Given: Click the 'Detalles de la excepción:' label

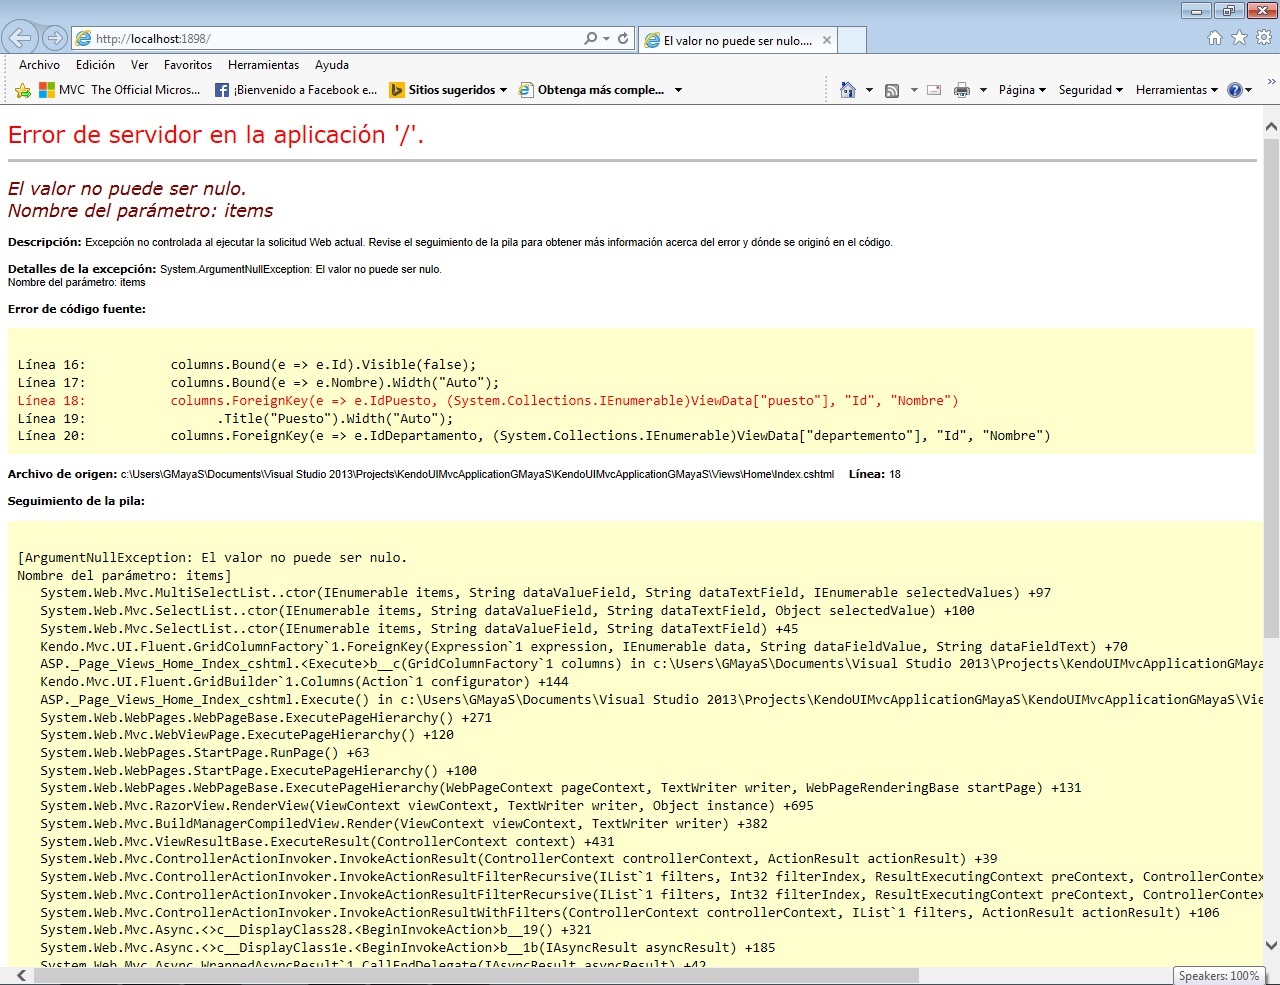Looking at the screenshot, I should click(82, 269).
